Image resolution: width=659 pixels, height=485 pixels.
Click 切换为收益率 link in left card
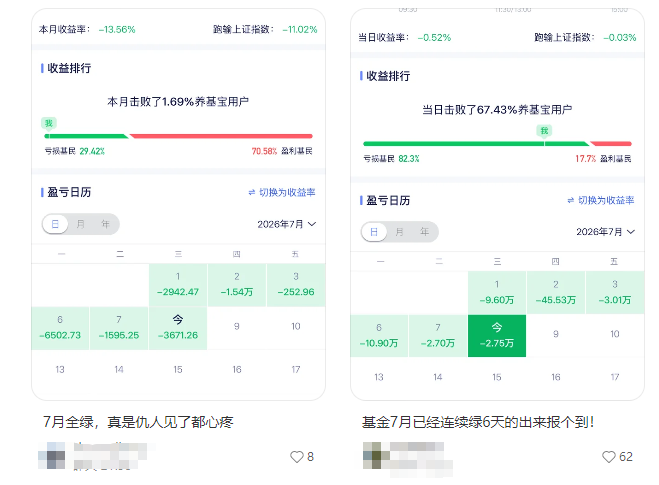click(x=282, y=192)
